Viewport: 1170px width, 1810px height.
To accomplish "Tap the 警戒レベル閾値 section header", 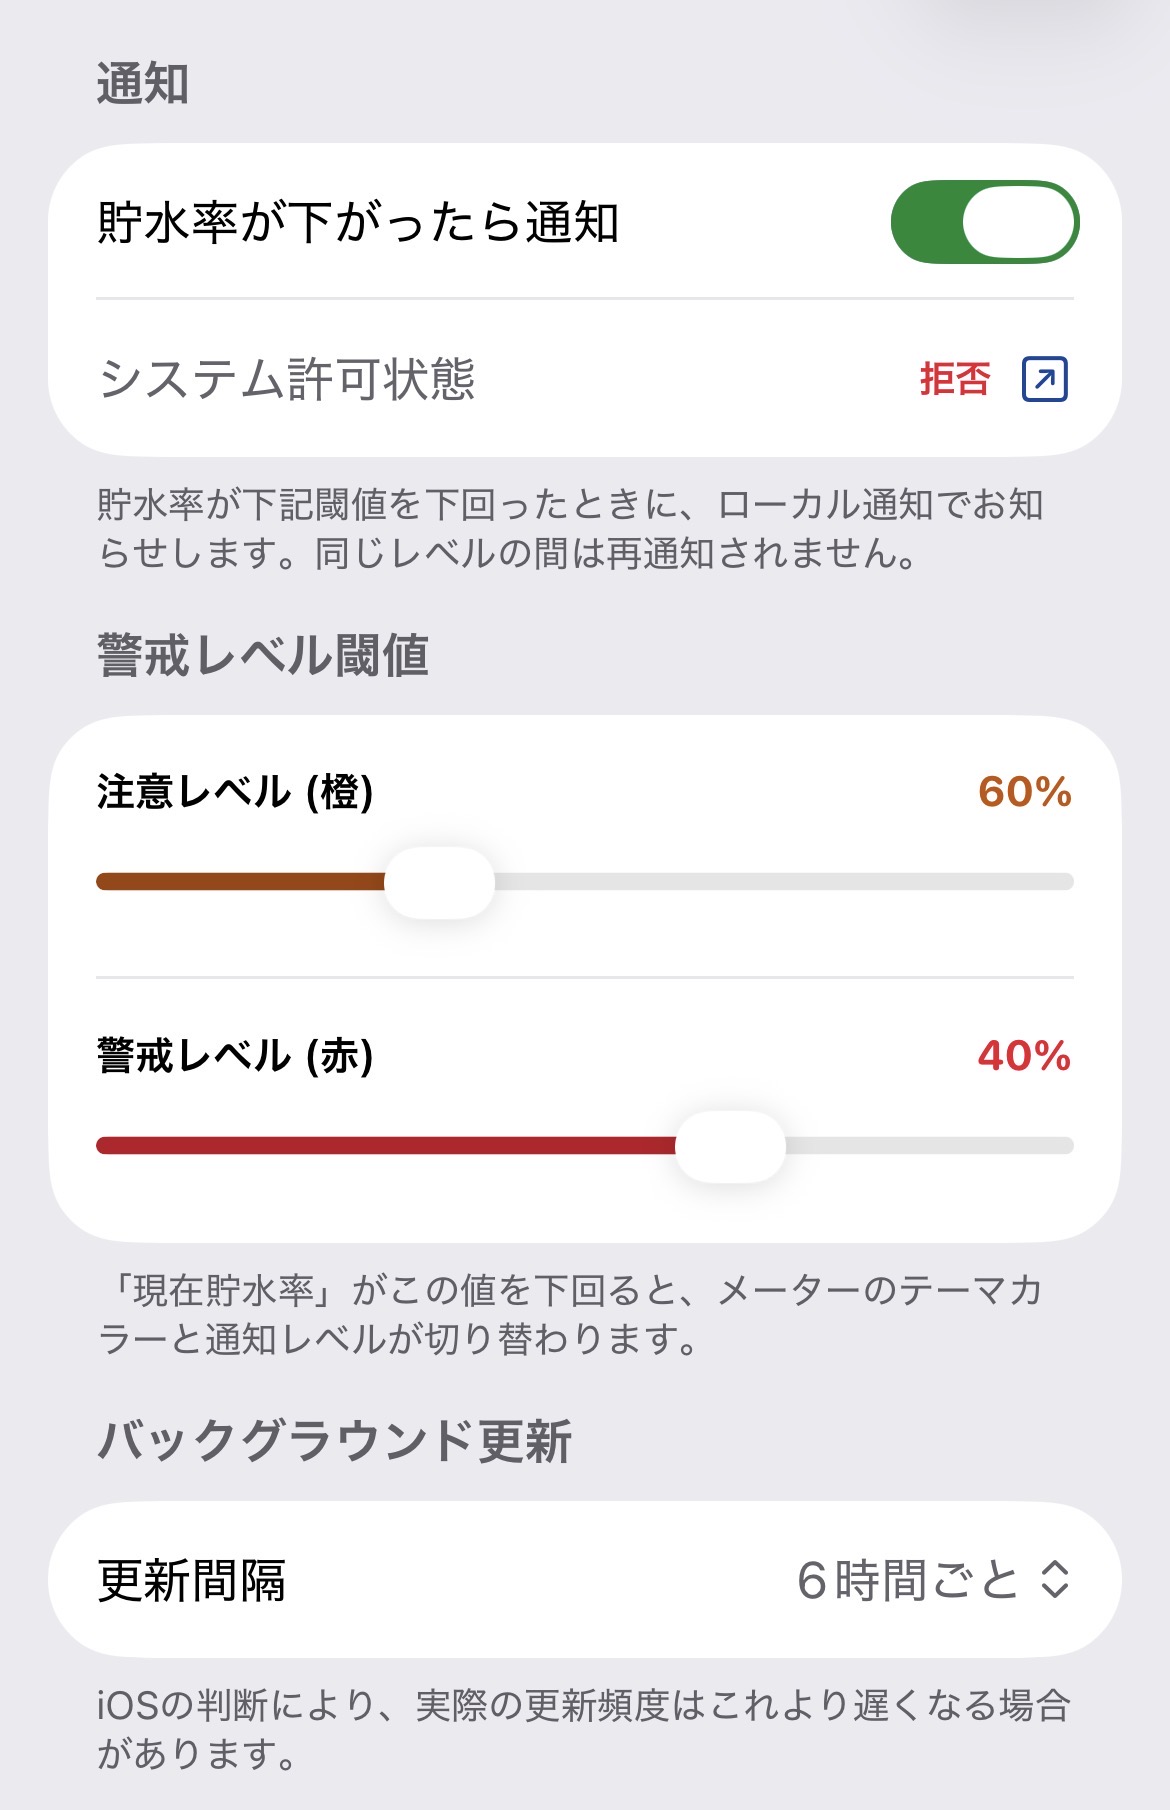I will (263, 656).
